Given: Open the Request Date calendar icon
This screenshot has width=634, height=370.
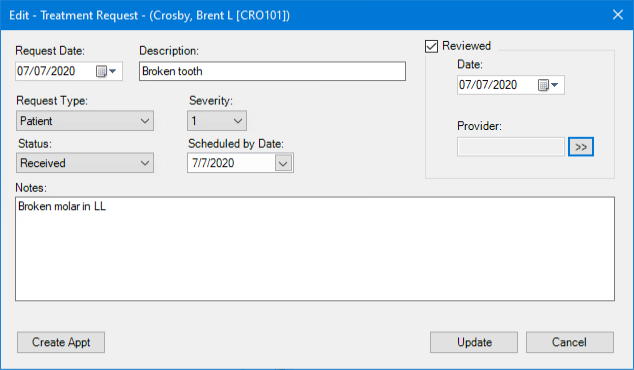Looking at the screenshot, I should tap(101, 72).
